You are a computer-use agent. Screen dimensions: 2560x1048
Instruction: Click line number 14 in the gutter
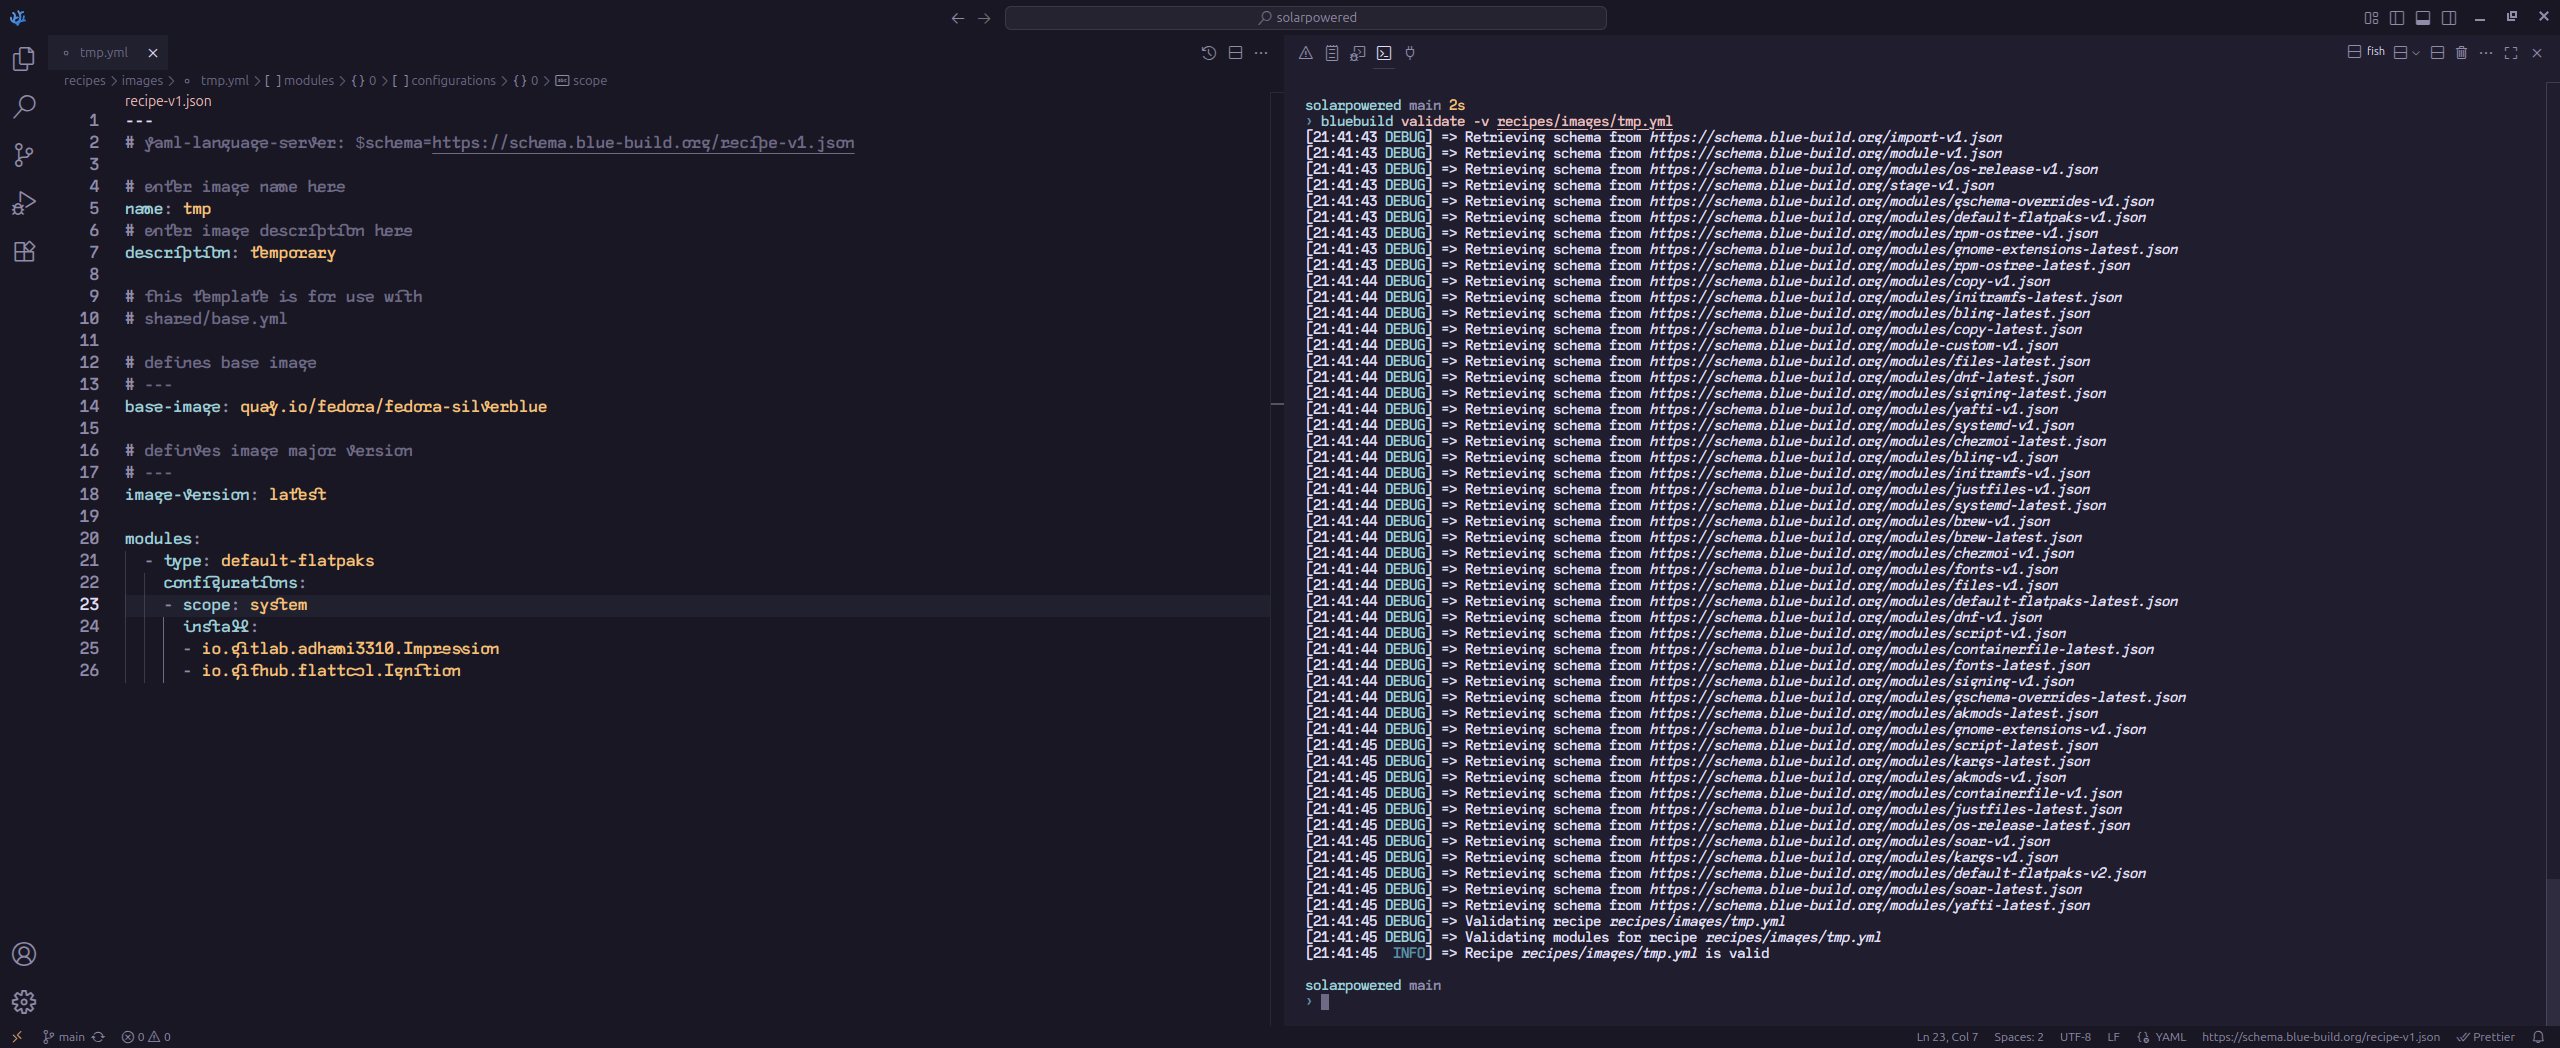tap(89, 407)
